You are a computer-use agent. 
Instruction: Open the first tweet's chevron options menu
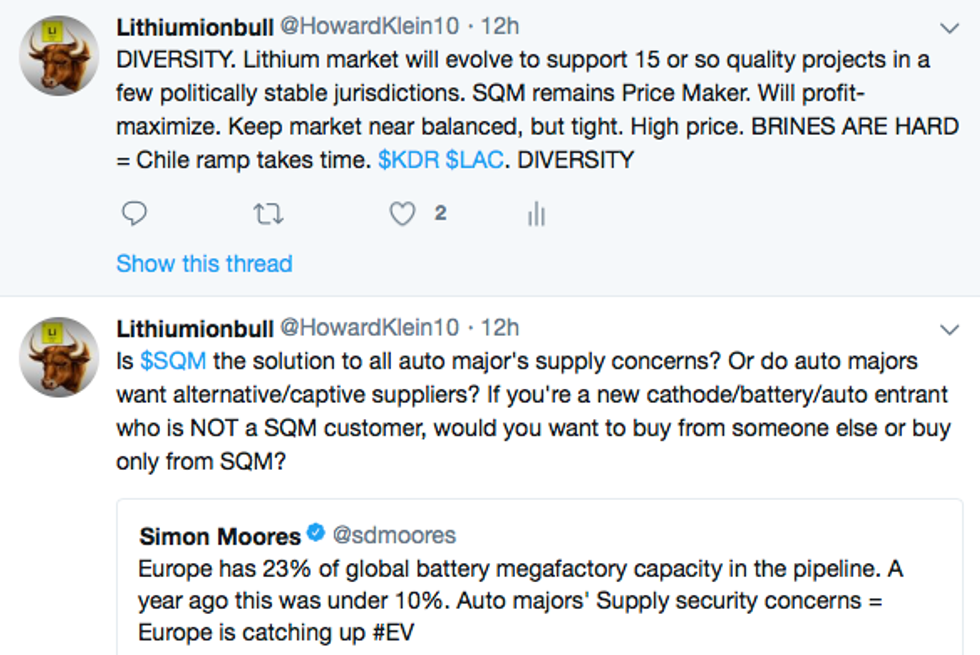(x=949, y=27)
